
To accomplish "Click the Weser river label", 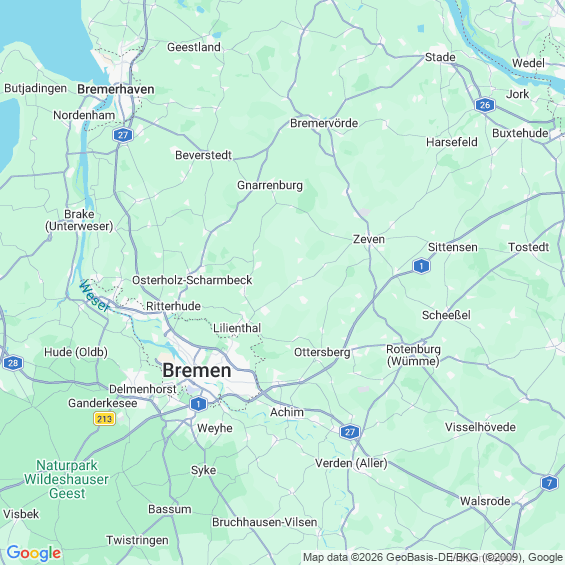I will click(x=94, y=296).
